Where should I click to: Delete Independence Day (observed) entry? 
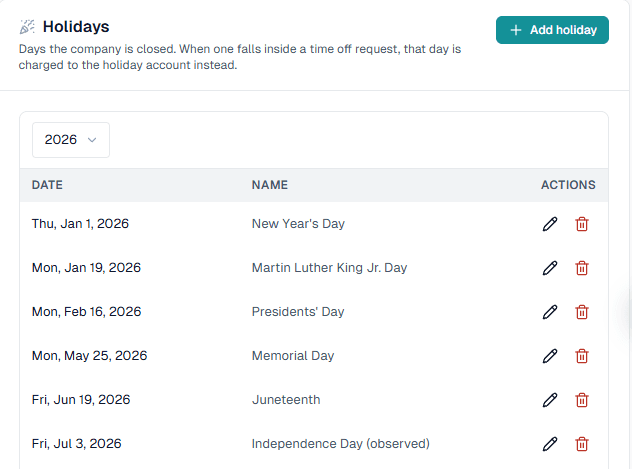[582, 444]
